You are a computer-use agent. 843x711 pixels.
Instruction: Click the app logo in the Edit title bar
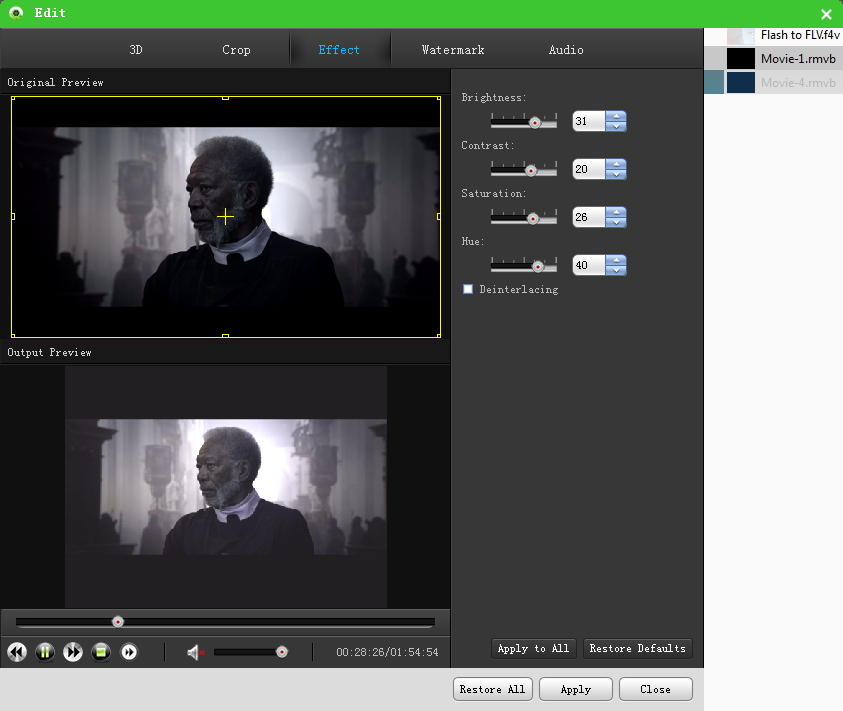point(16,12)
